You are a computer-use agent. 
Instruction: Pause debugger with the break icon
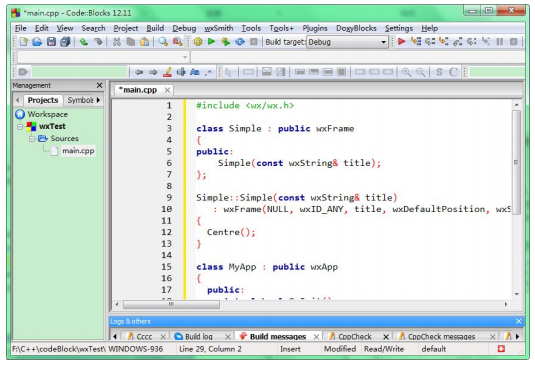[x=500, y=42]
